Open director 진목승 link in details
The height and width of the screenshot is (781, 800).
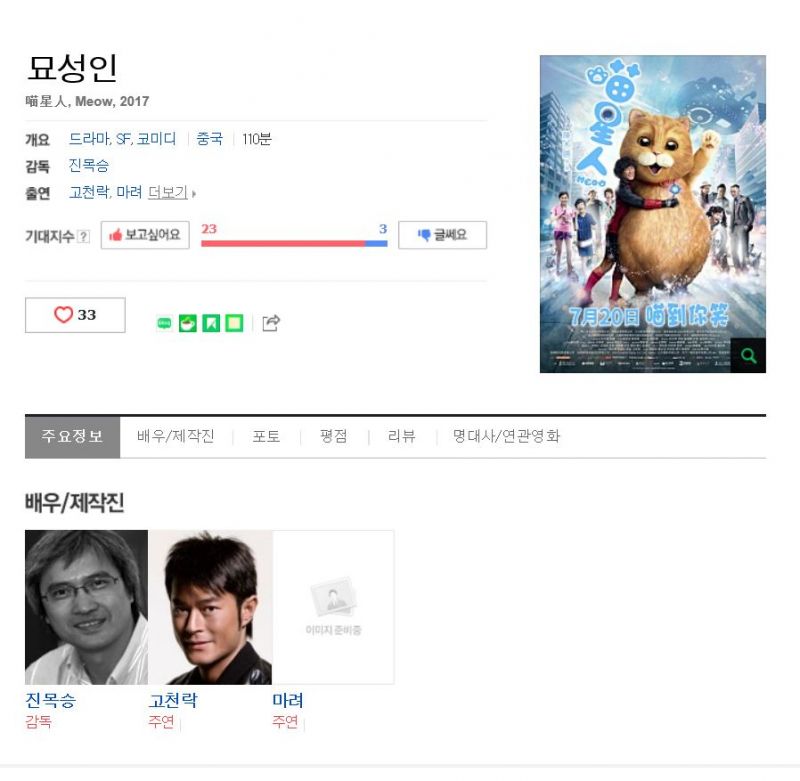point(89,166)
